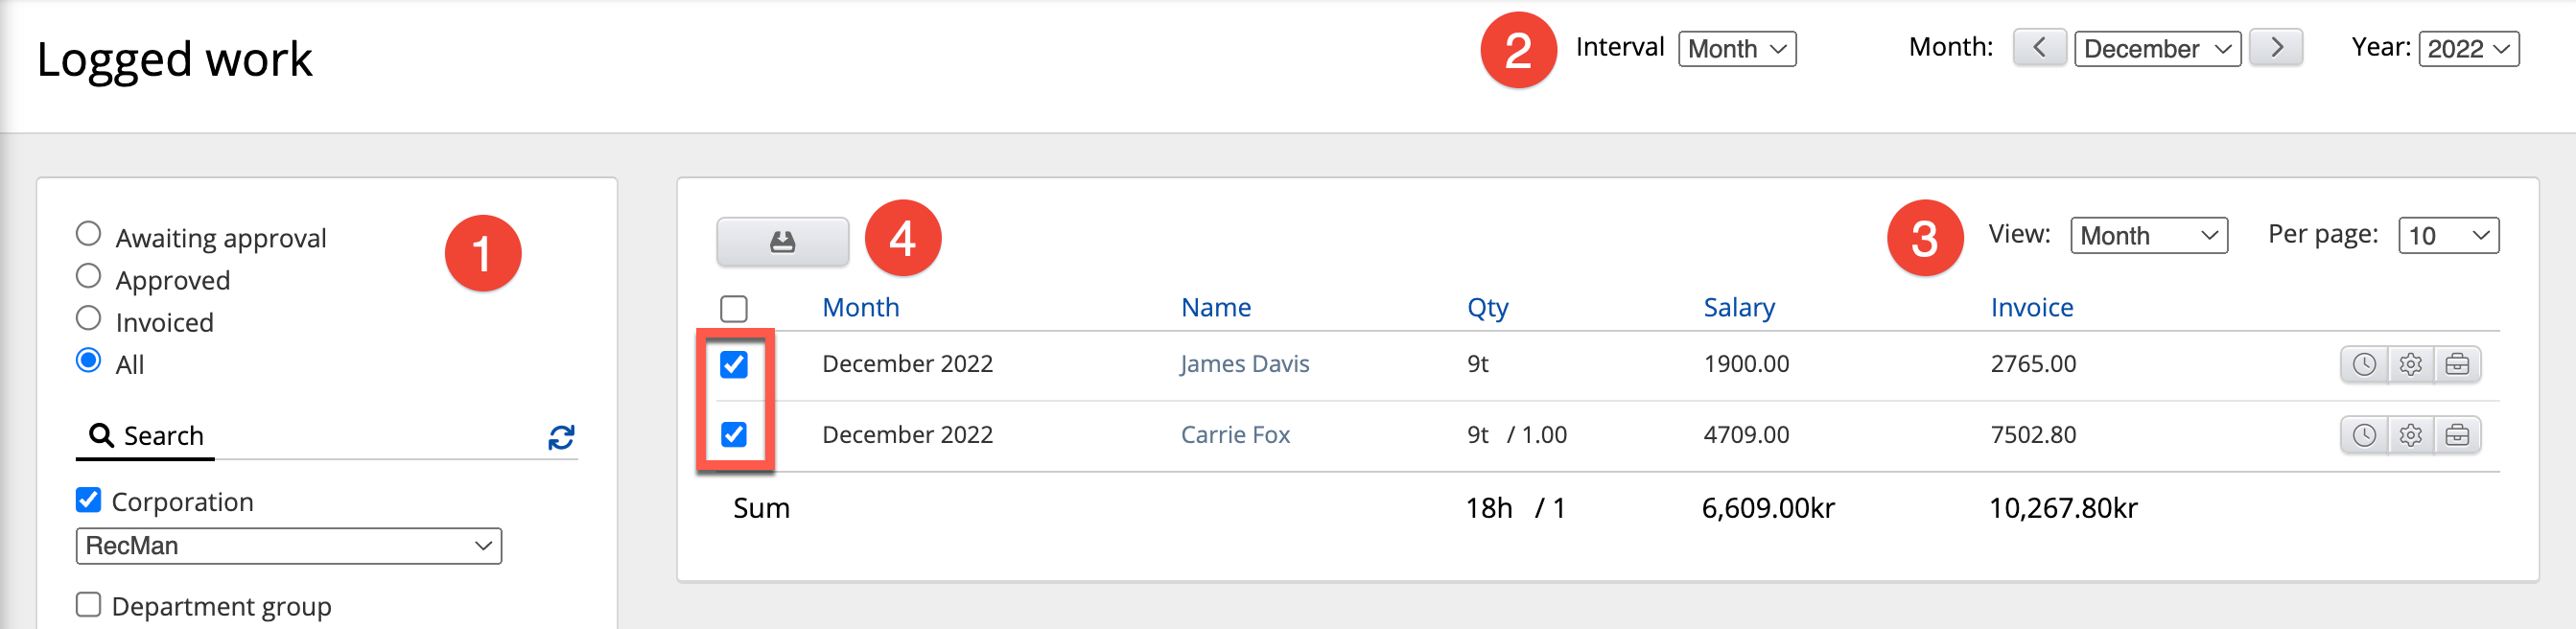The width and height of the screenshot is (2576, 629).
Task: Open the Search tab in filter panel
Action: (146, 436)
